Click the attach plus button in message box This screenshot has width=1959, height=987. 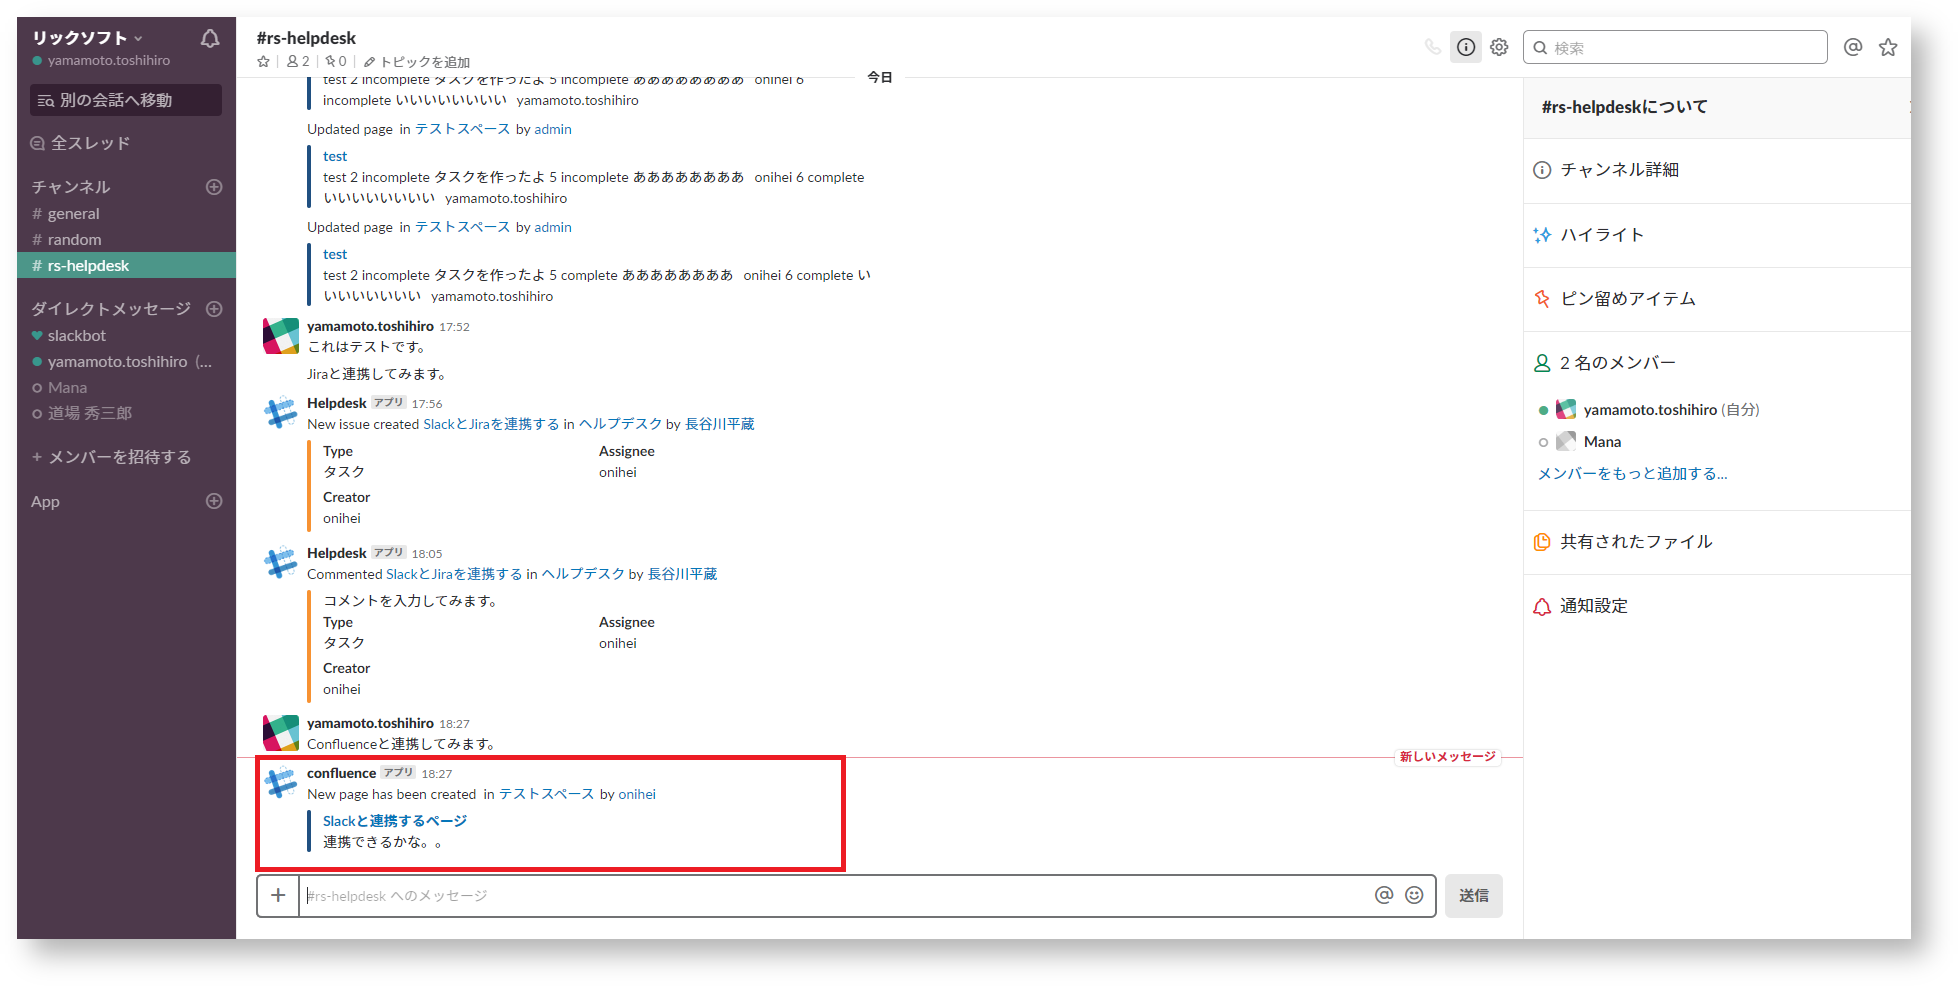click(278, 896)
